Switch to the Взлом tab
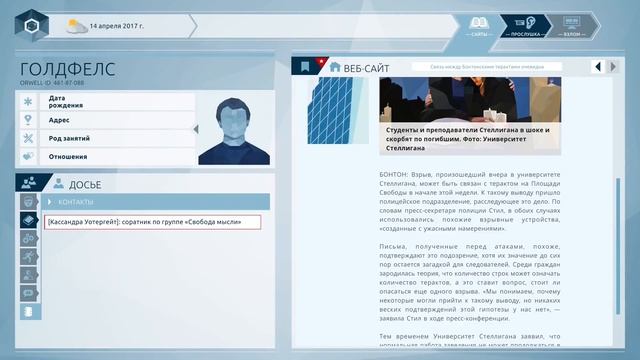Screen dimensions: 640x360 coord(571,27)
